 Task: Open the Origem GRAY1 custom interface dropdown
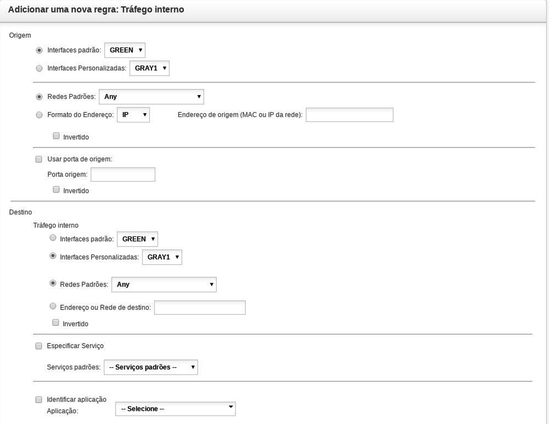150,68
